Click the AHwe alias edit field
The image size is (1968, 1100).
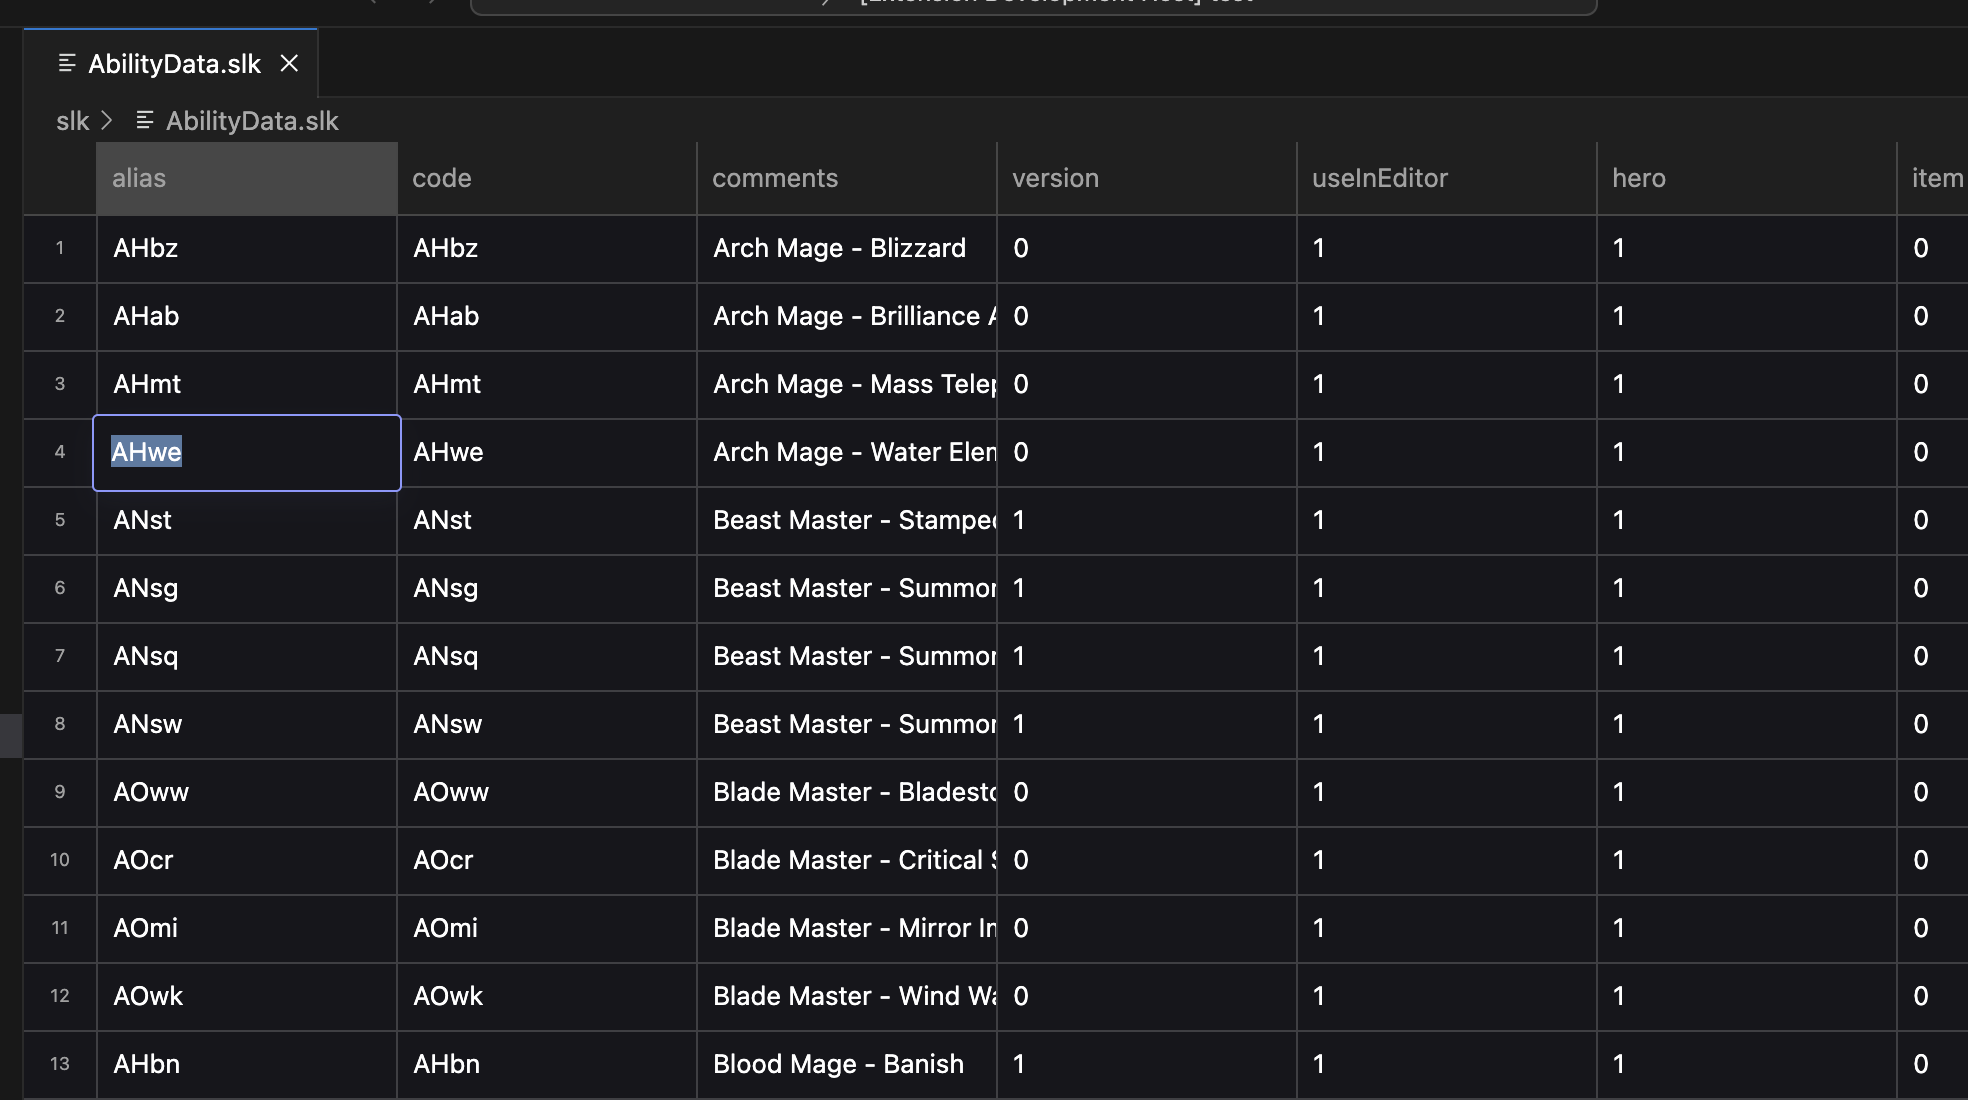pos(246,452)
